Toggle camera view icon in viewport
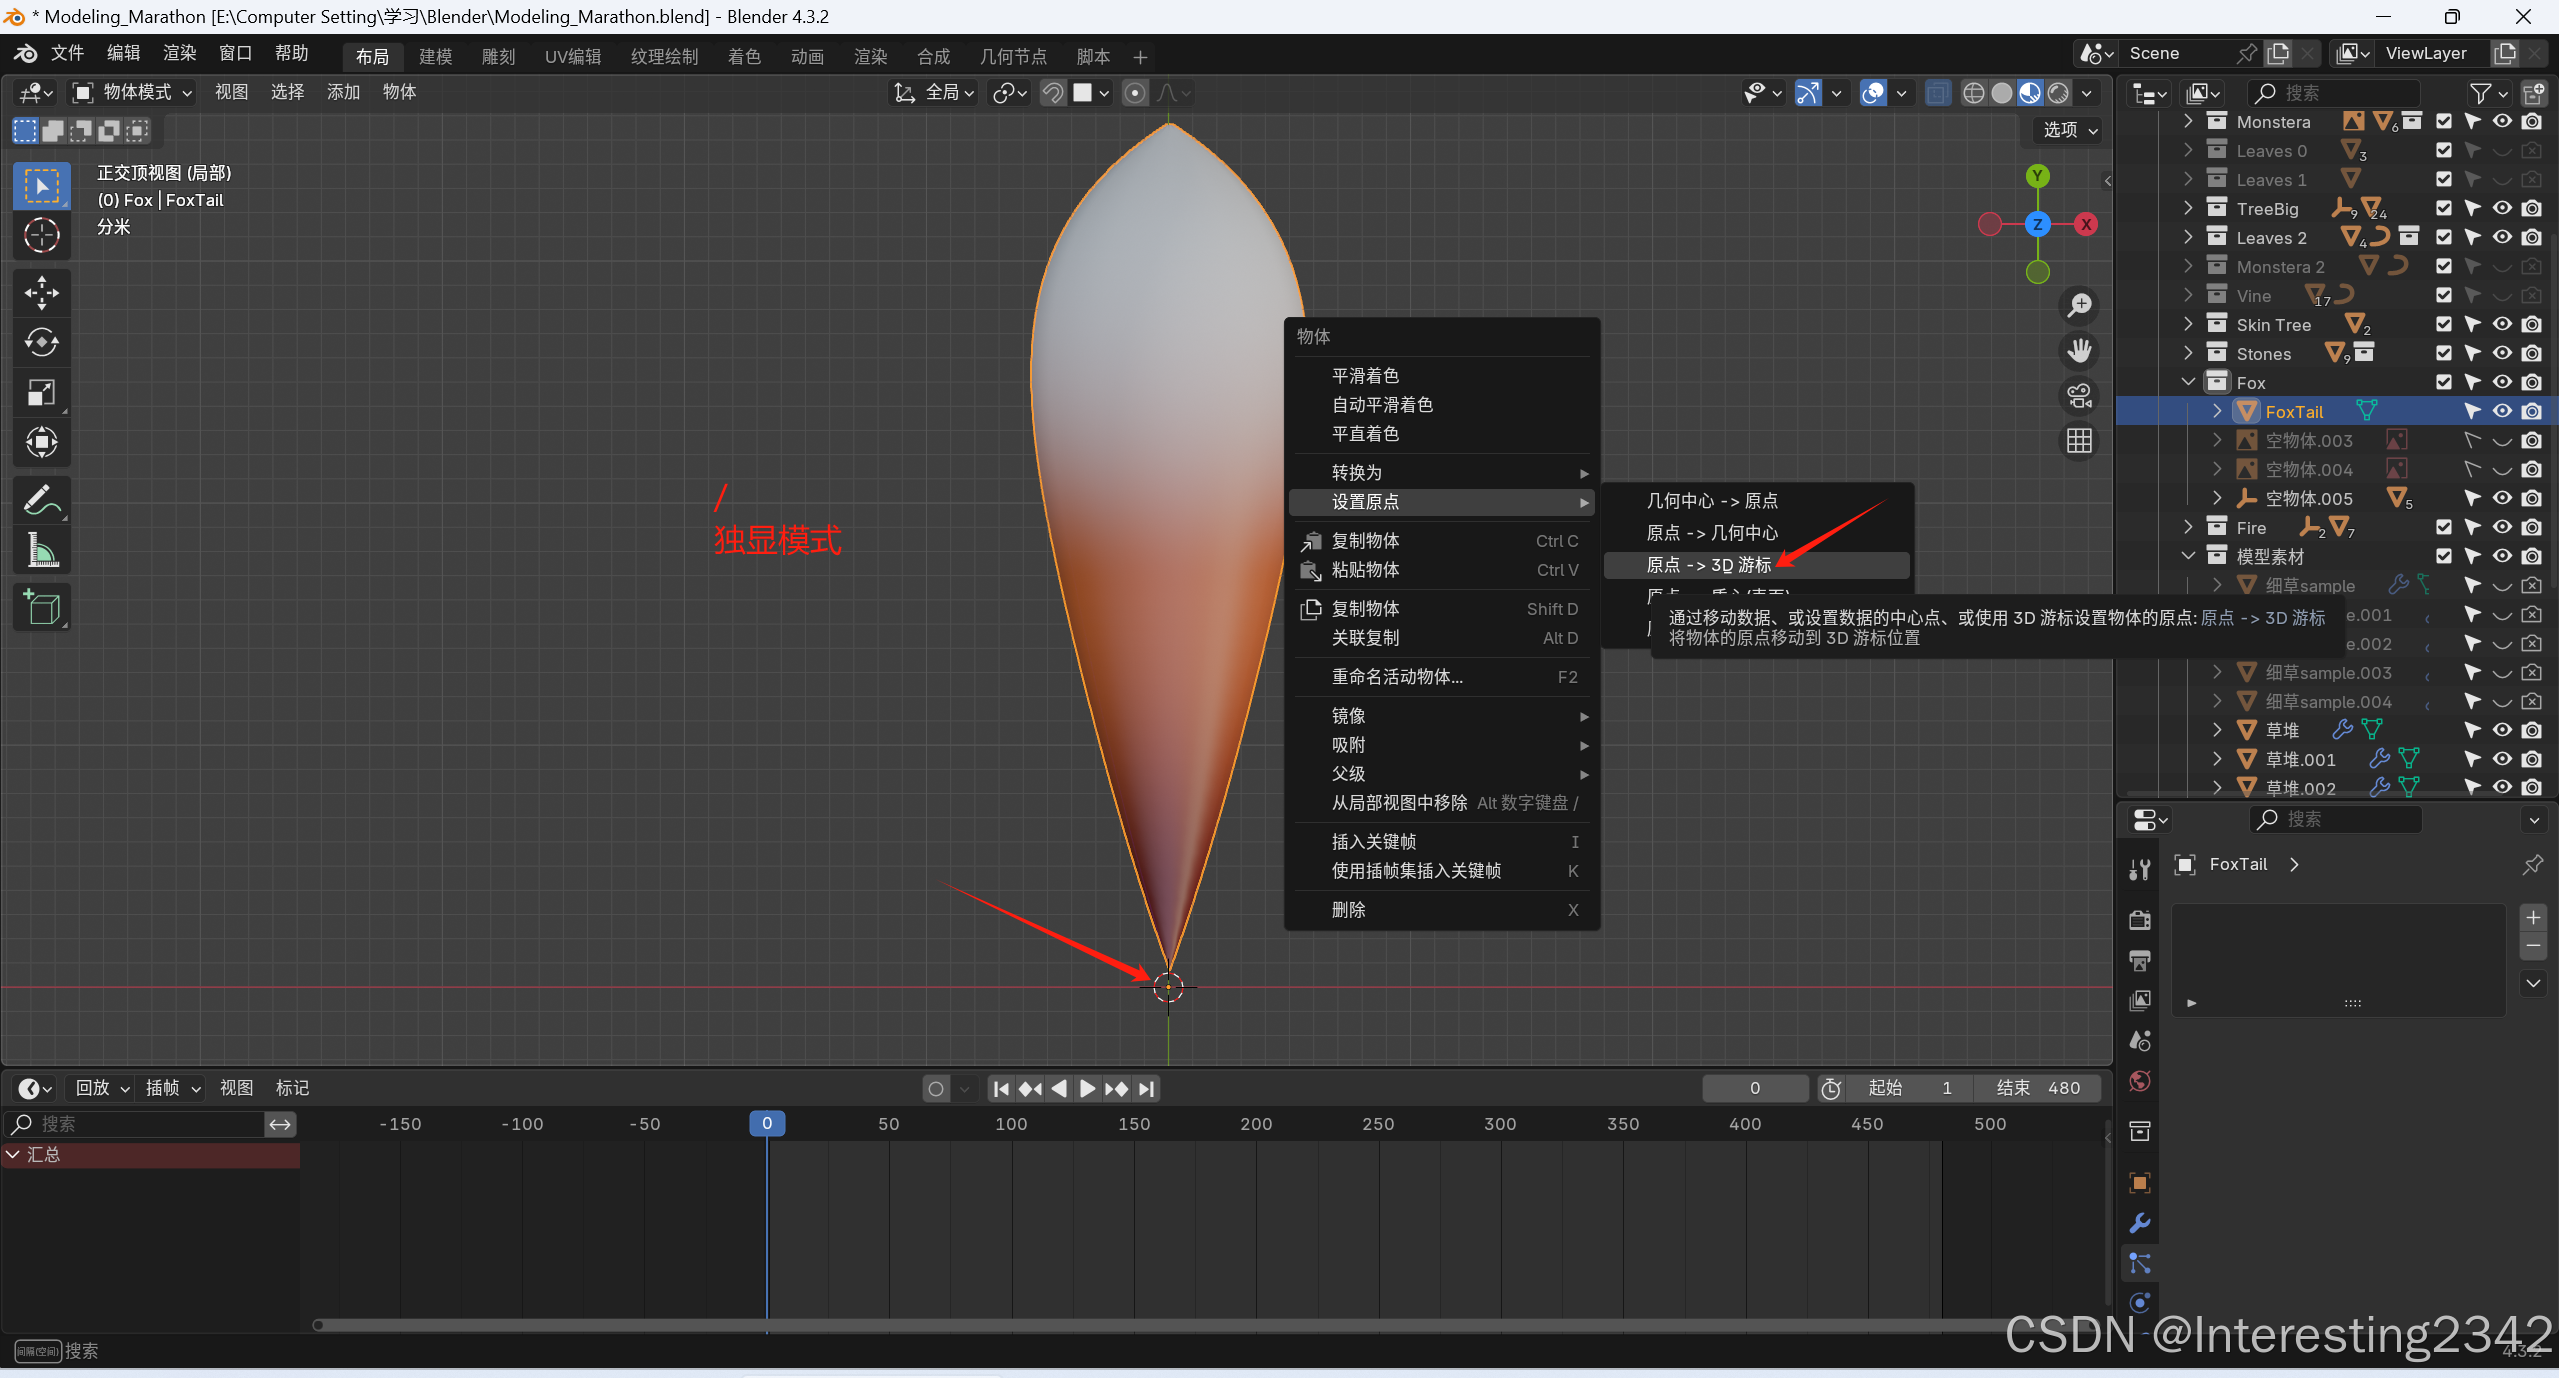Viewport: 2559px width, 1378px height. tap(2080, 396)
